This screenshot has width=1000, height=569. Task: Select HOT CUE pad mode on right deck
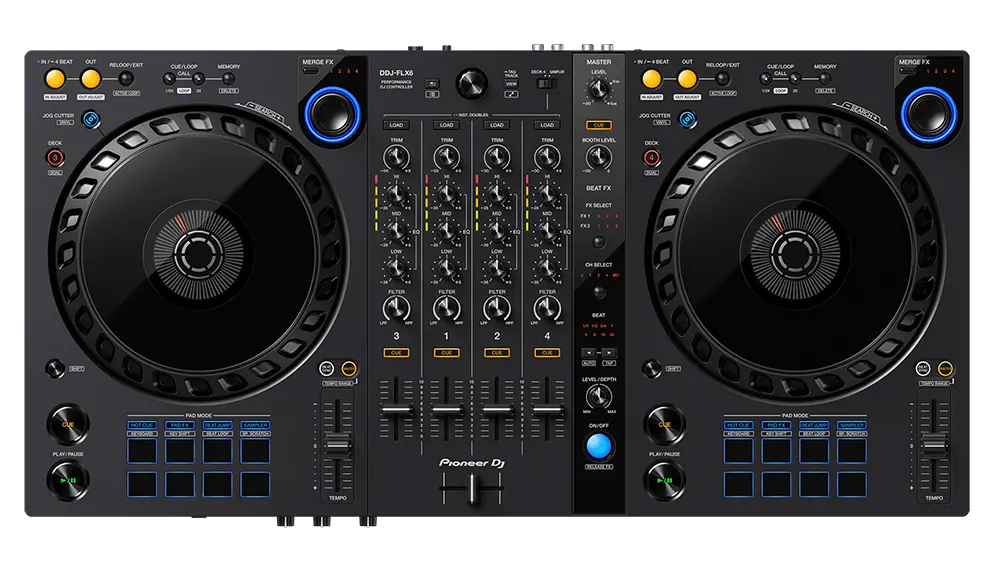(738, 425)
